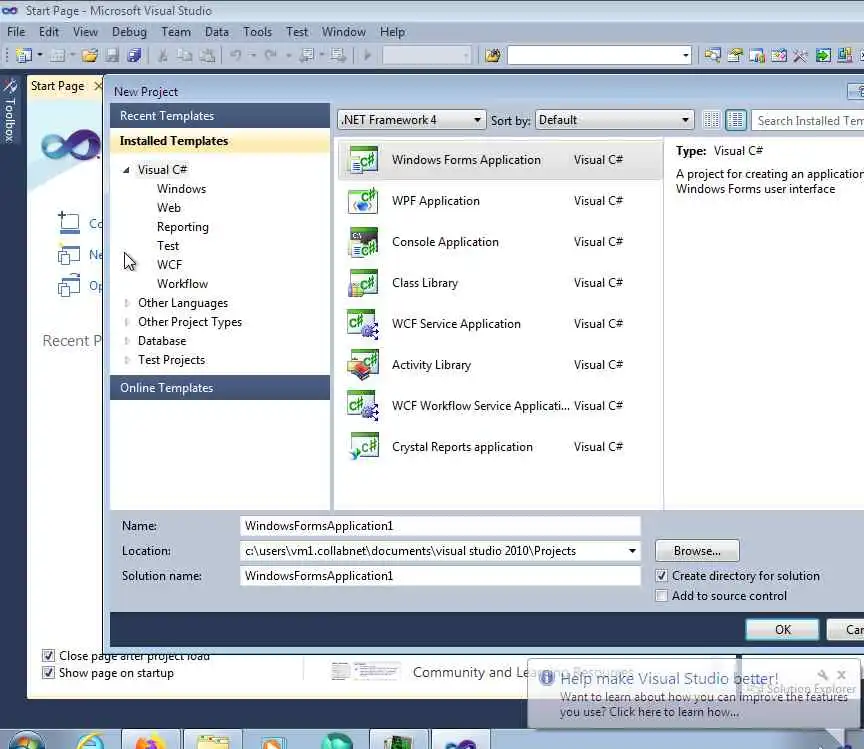Click the Save toolbar icon
864x749 pixels.
point(112,55)
